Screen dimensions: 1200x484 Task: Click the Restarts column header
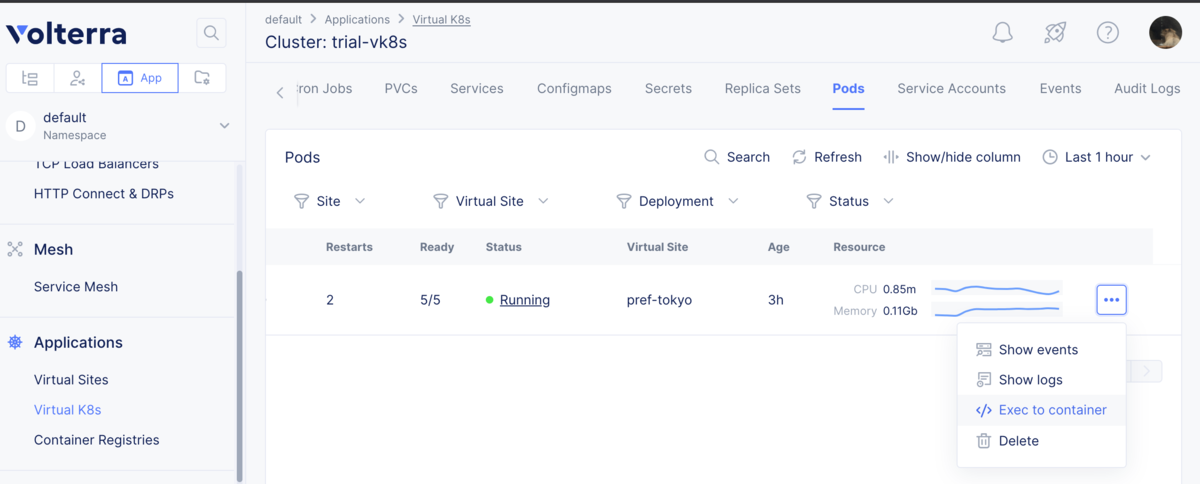pyautogui.click(x=347, y=247)
